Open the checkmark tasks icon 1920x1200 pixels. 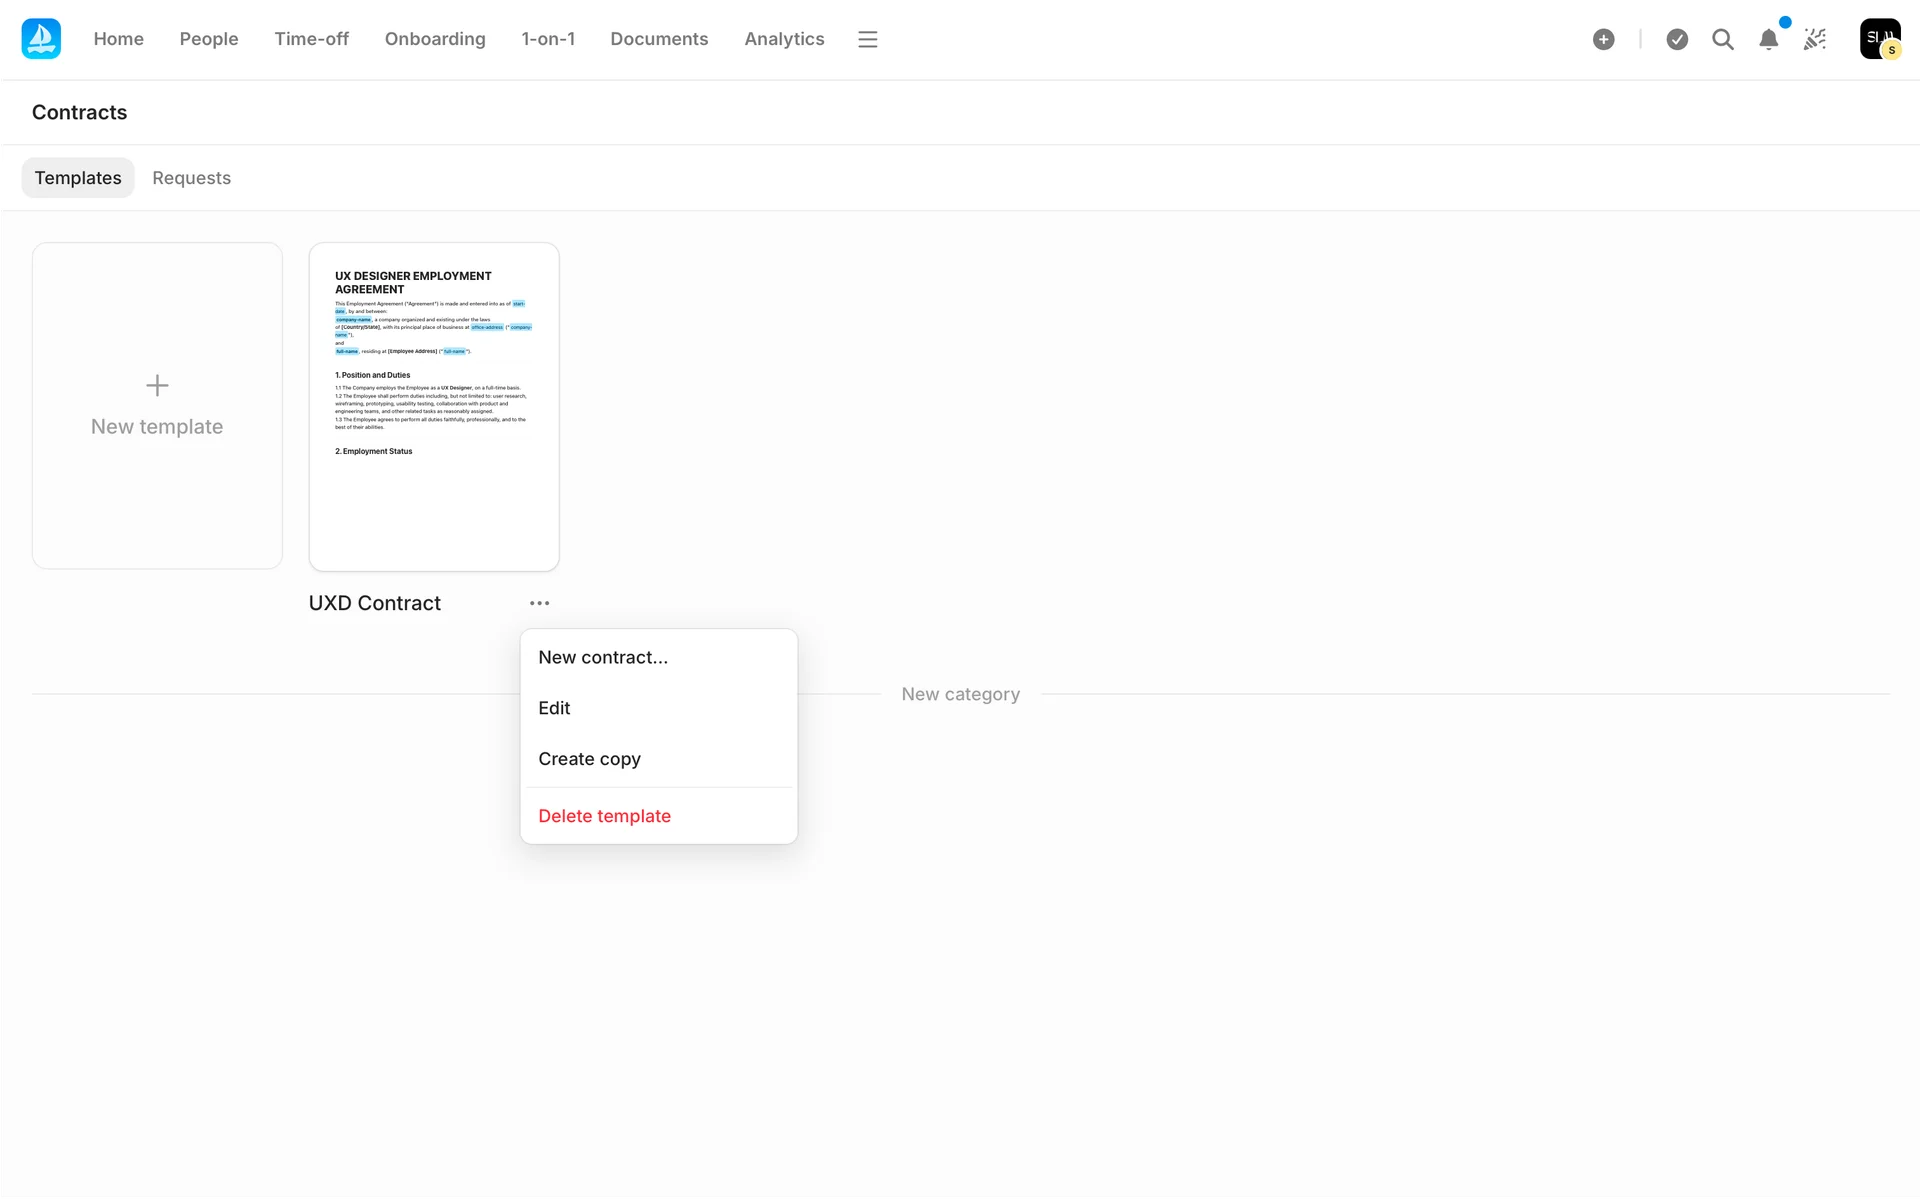pos(1677,39)
